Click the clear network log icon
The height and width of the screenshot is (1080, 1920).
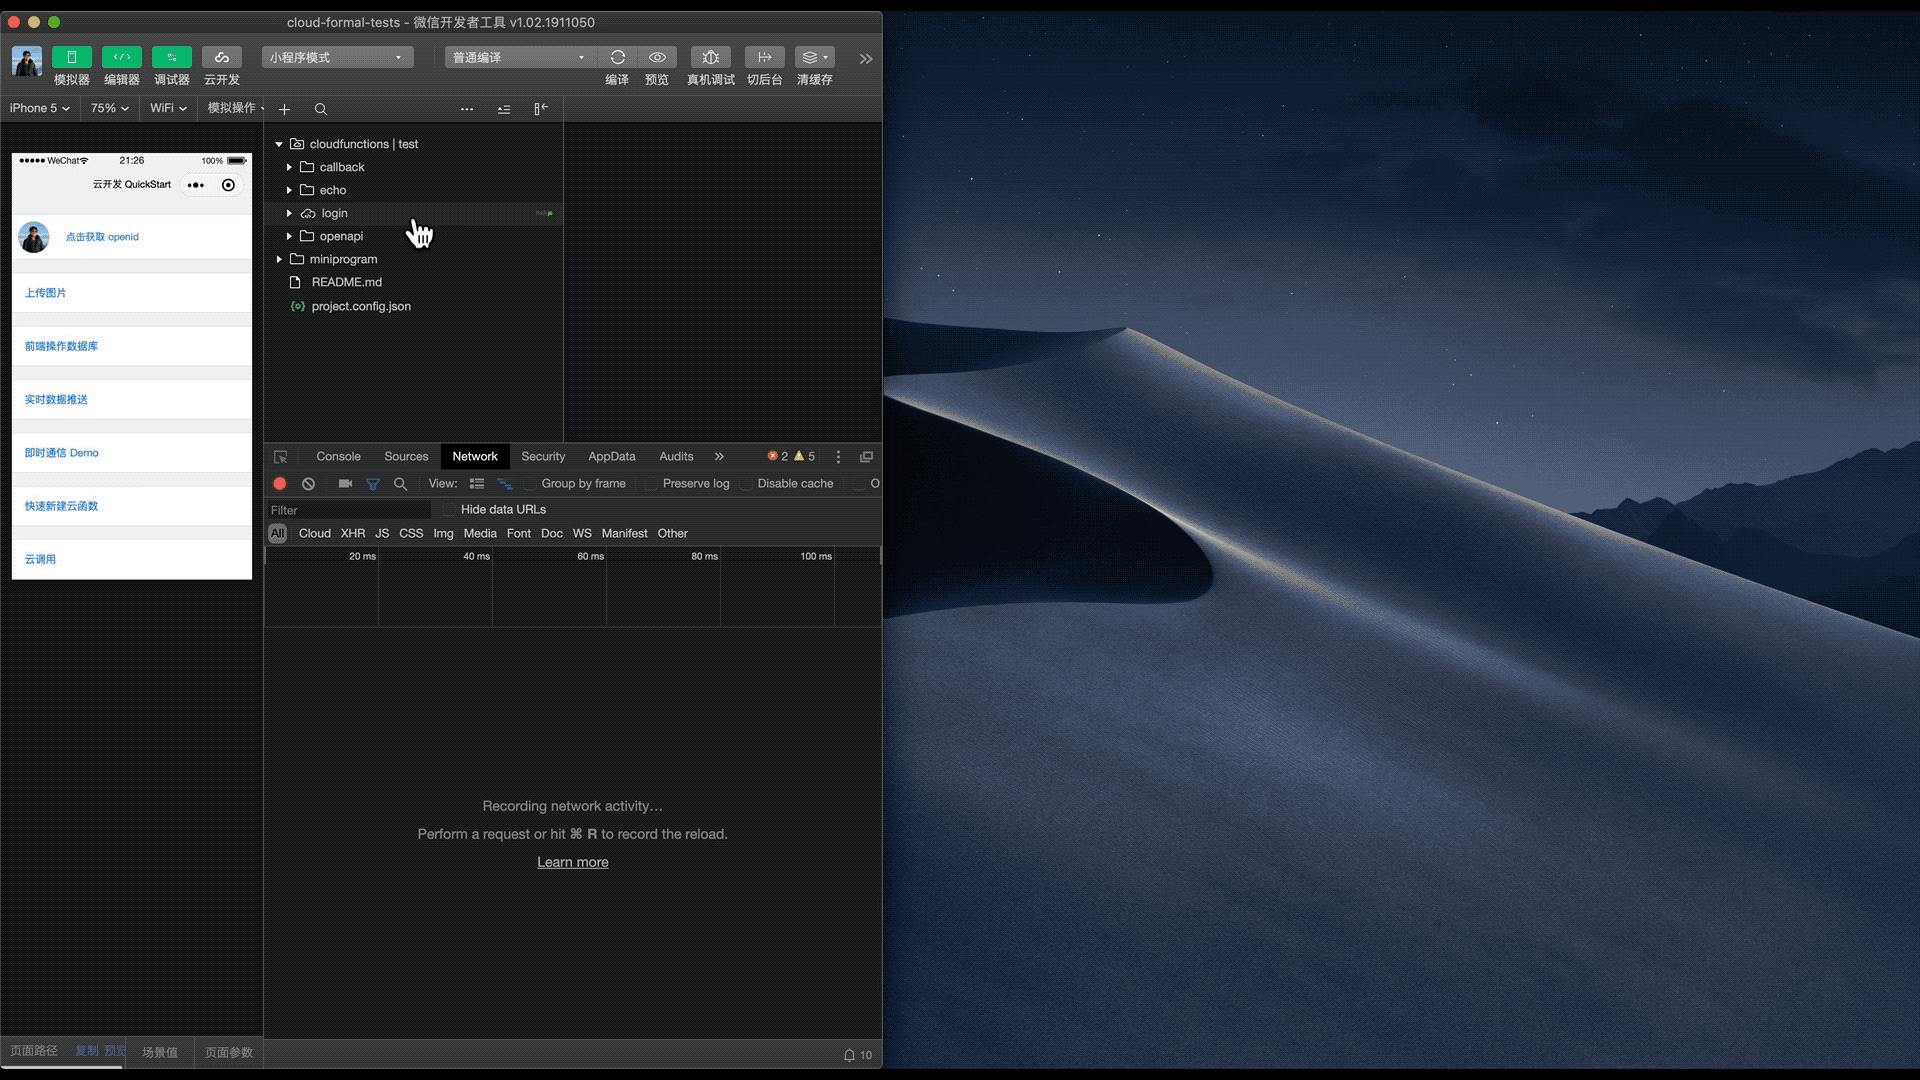tap(309, 484)
